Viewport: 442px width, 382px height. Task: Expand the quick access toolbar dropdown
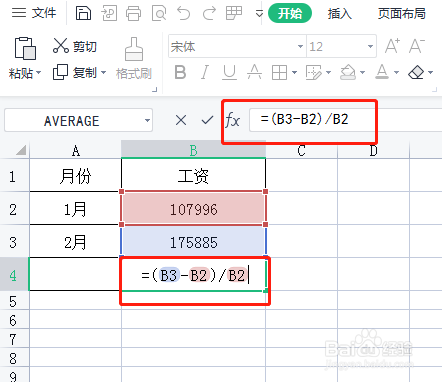coord(259,14)
